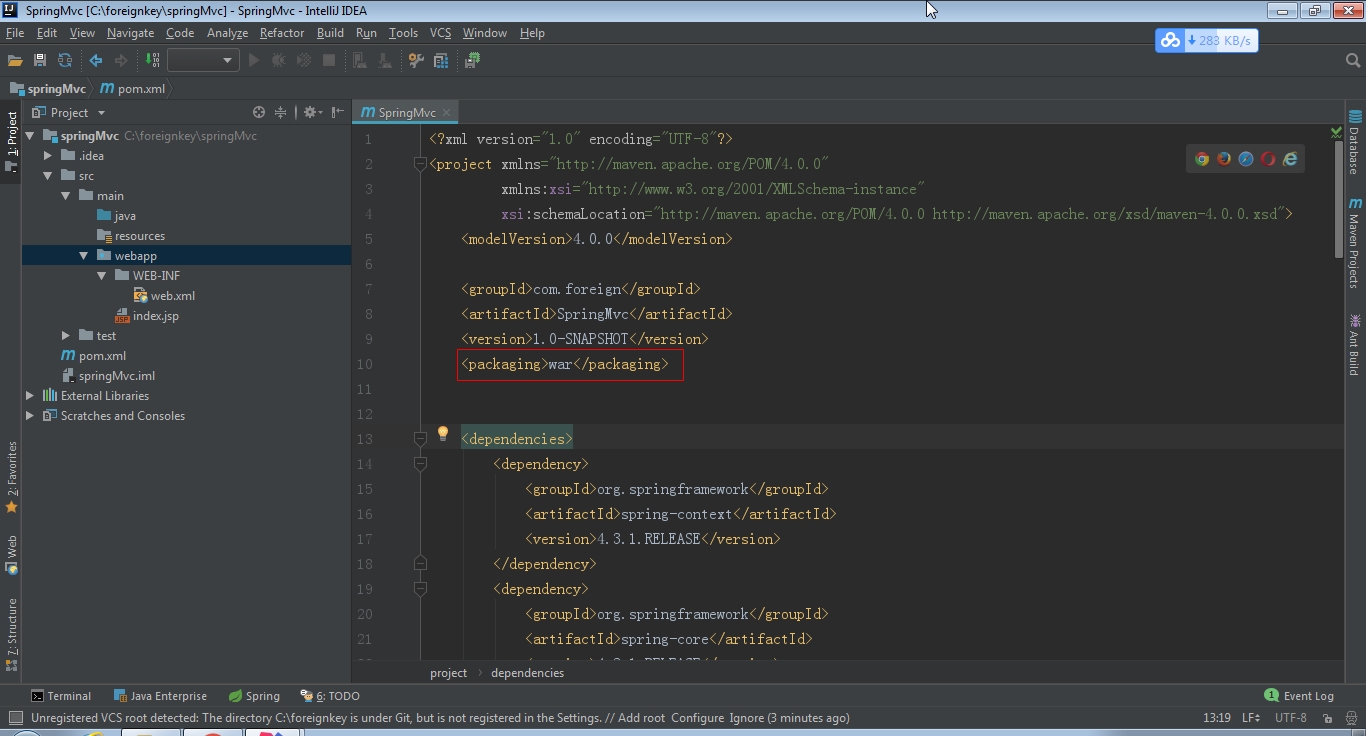The height and width of the screenshot is (736, 1366).
Task: Collapse the webapp folder arrow
Action: (x=84, y=256)
